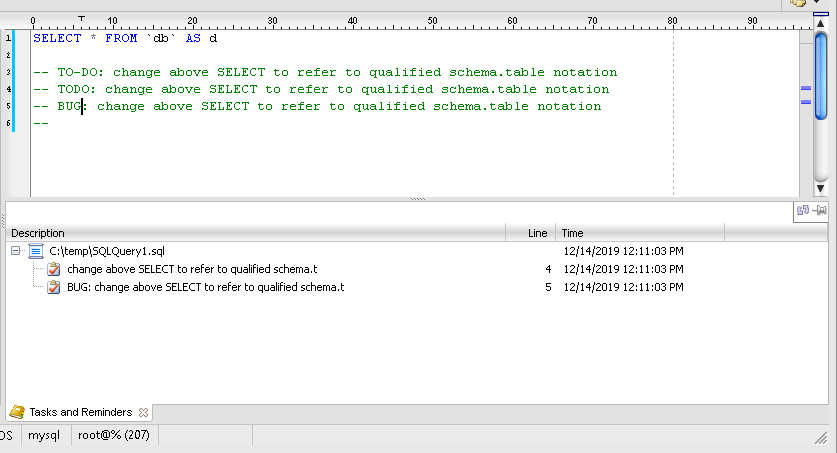The image size is (837, 453).
Task: Close the Tasks and Reminders tab
Action: [143, 412]
